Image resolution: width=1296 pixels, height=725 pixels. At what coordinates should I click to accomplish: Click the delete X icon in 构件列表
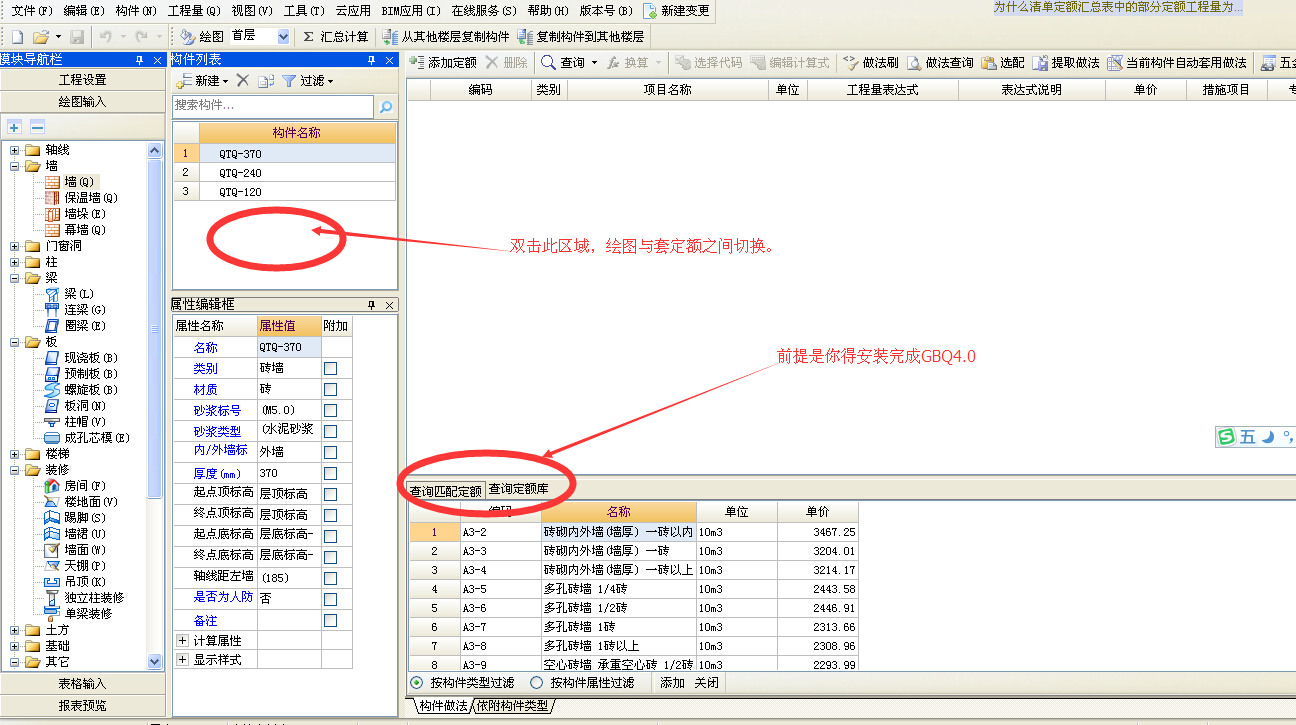click(242, 80)
